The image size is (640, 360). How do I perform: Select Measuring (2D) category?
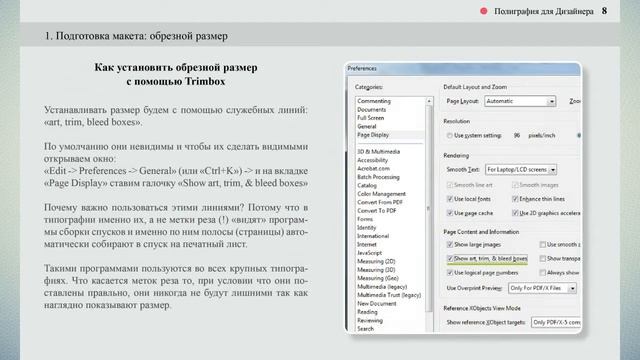point(376,261)
